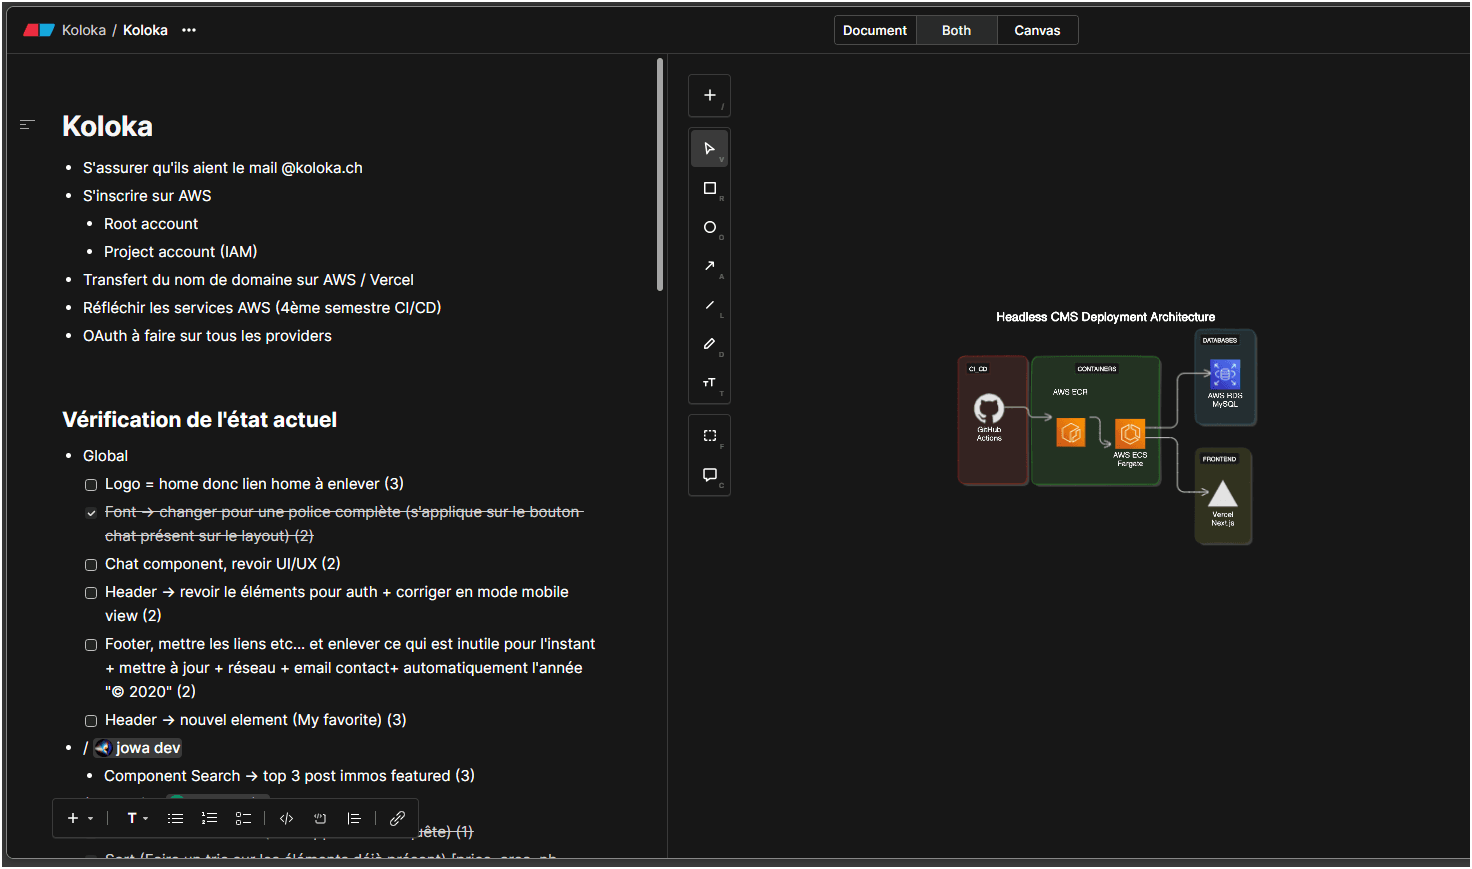Expand the plus insert dropdown arrow

point(91,818)
